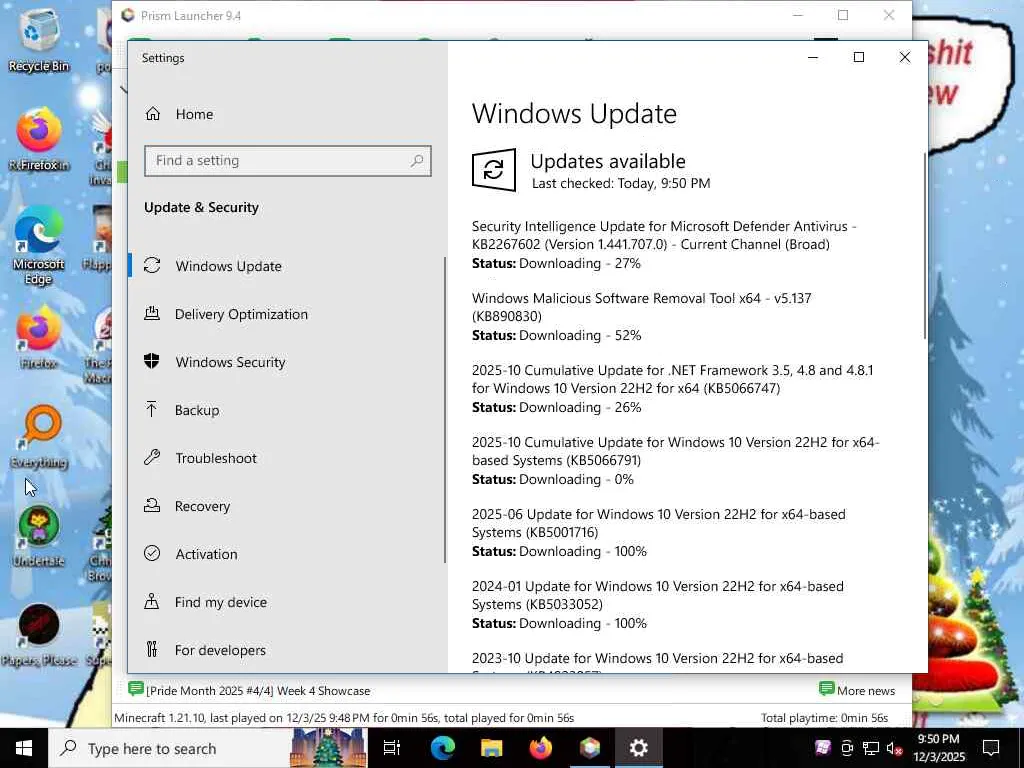Click the Windows Security shield icon
The image size is (1024, 768).
152,361
